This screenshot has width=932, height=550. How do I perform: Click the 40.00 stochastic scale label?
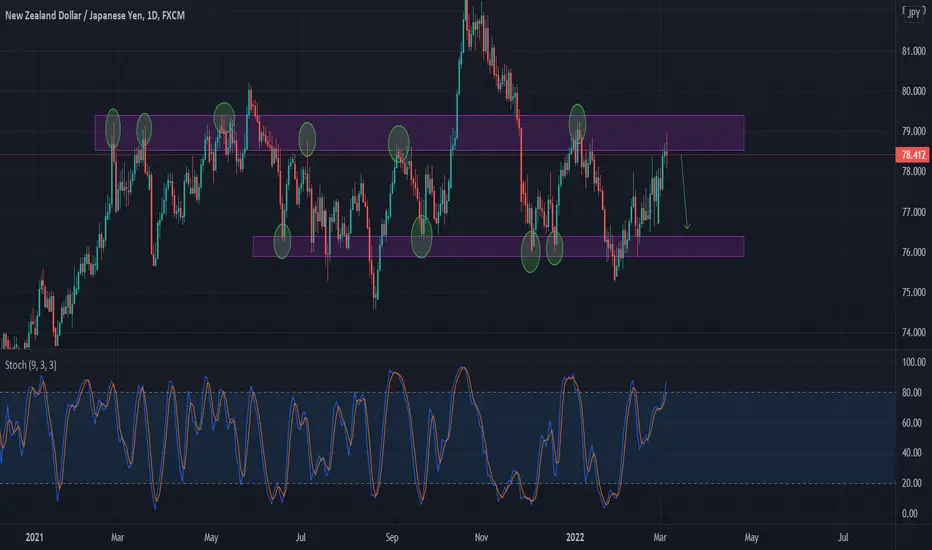pos(912,452)
